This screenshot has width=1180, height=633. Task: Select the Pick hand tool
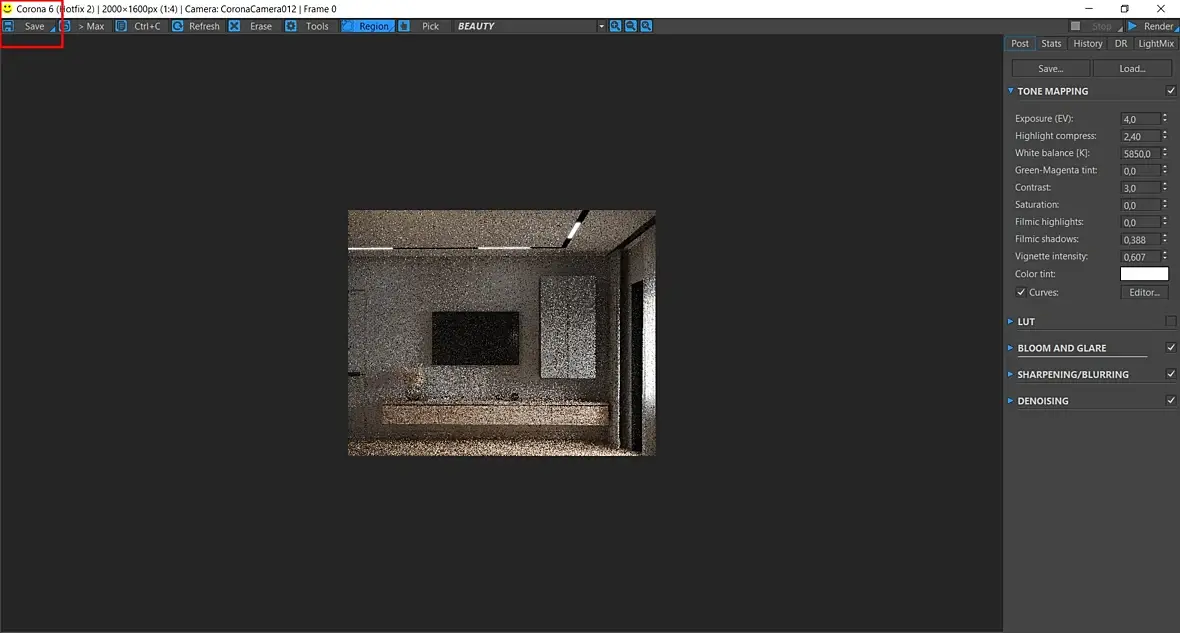pos(404,26)
